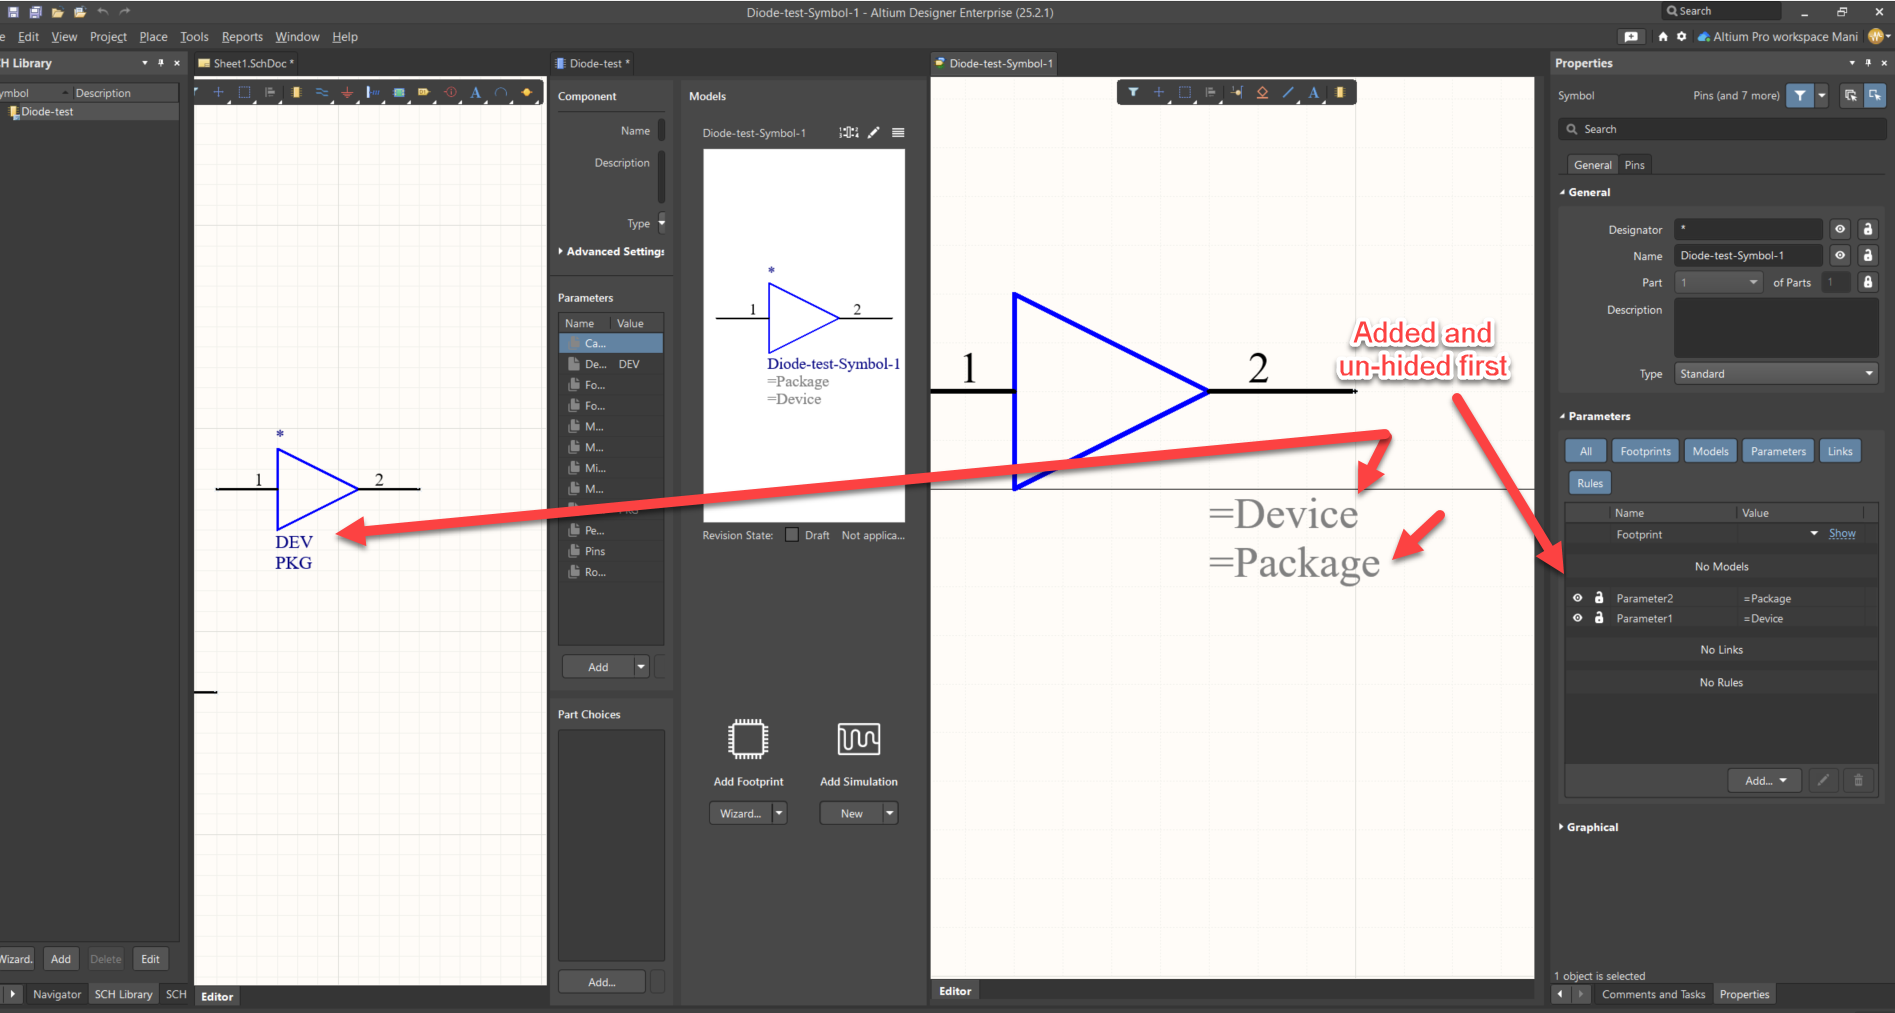Edit the Diode-test-Symbol-1 model with pencil icon
Image resolution: width=1895 pixels, height=1013 pixels.
point(874,132)
